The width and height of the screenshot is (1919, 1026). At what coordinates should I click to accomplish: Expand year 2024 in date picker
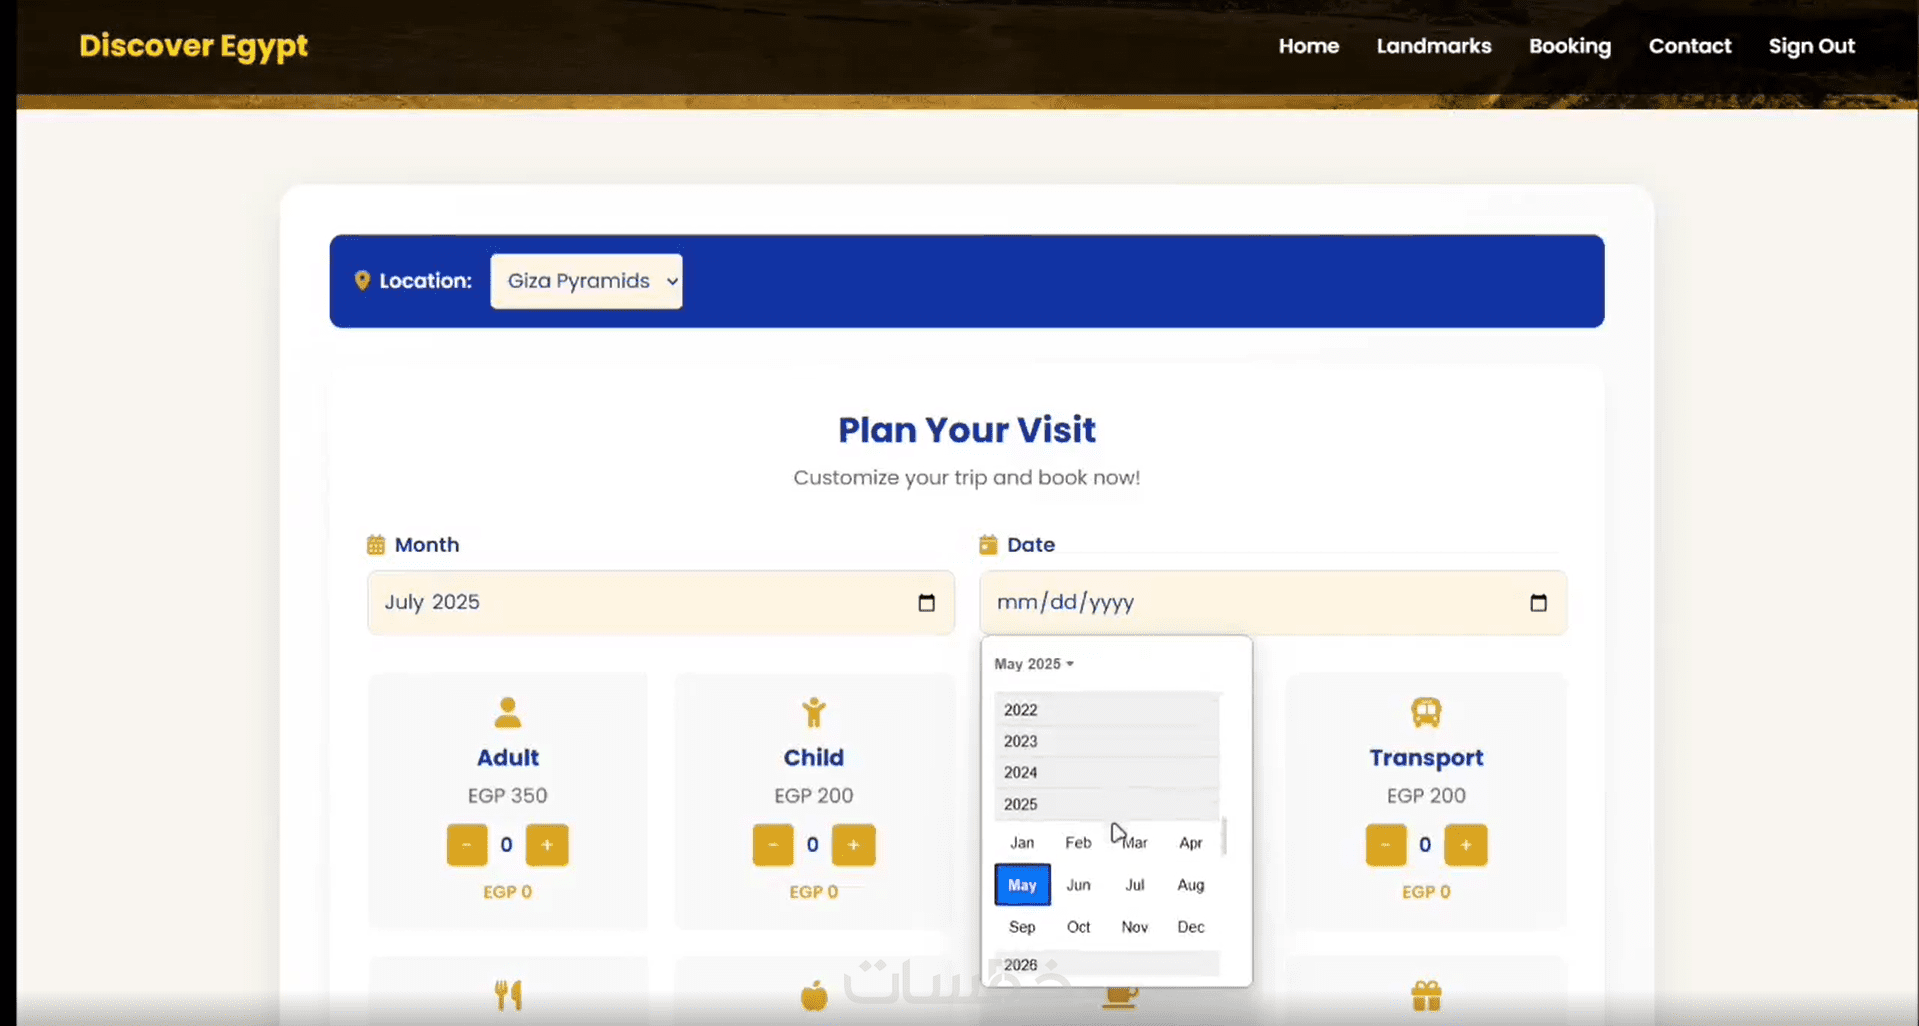(x=1107, y=772)
